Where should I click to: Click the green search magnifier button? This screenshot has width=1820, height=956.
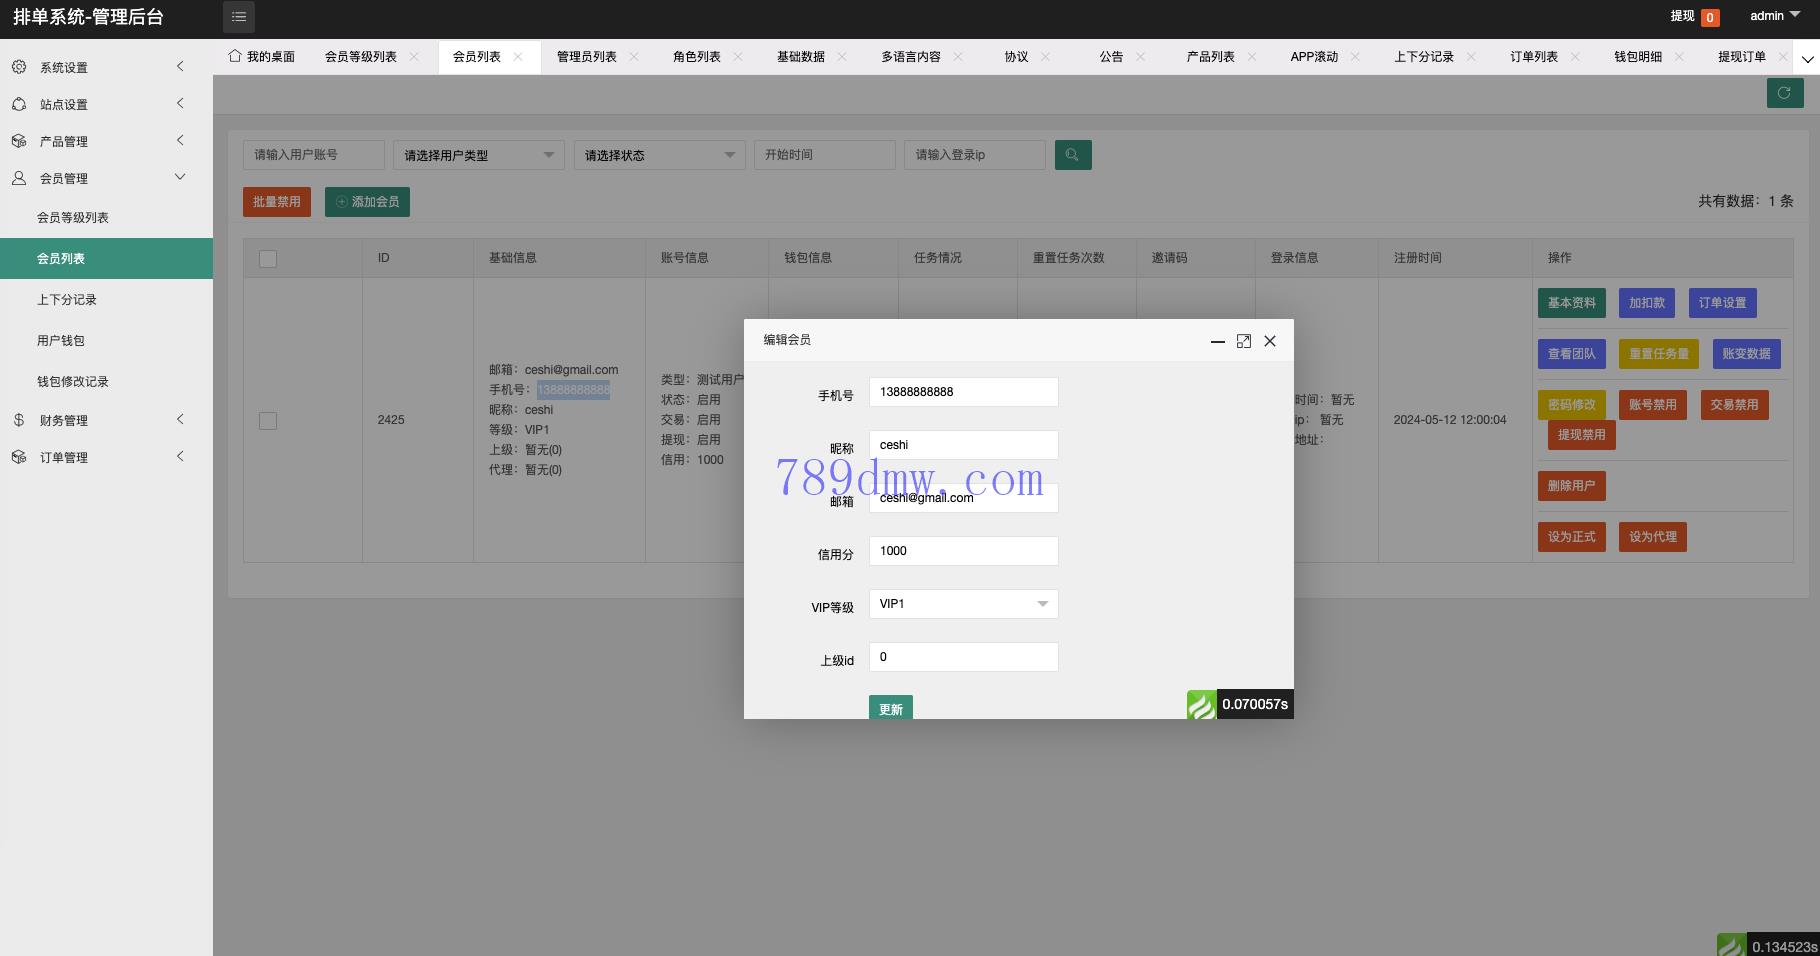click(x=1072, y=155)
